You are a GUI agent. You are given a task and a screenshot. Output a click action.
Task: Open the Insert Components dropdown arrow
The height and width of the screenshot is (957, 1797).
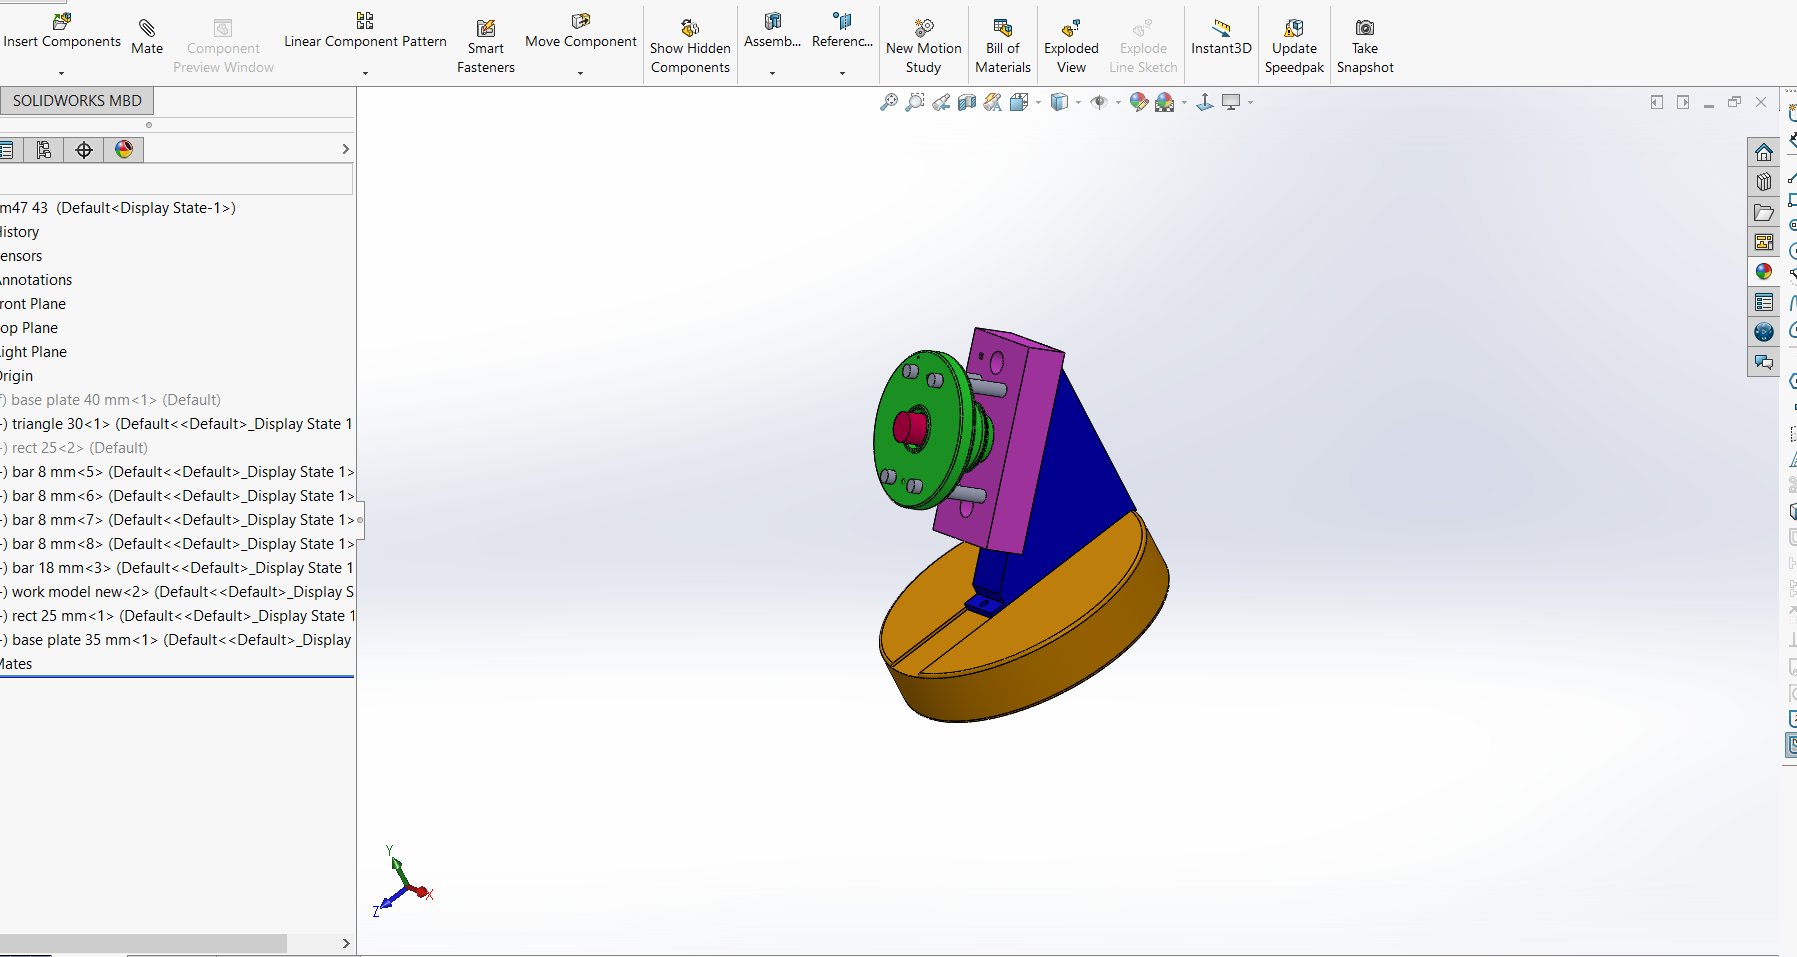61,73
